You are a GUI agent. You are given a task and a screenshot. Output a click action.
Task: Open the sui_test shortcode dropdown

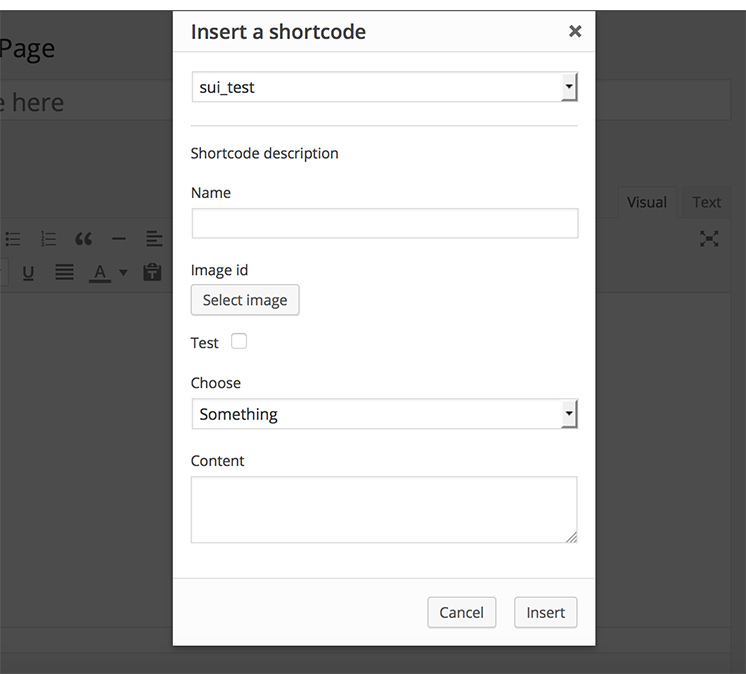(384, 87)
